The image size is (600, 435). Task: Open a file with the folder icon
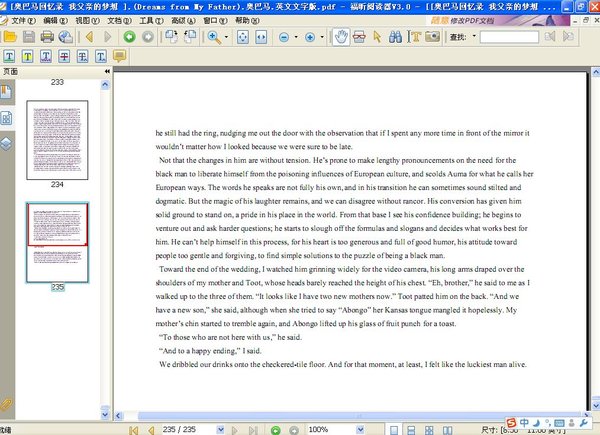coord(10,37)
